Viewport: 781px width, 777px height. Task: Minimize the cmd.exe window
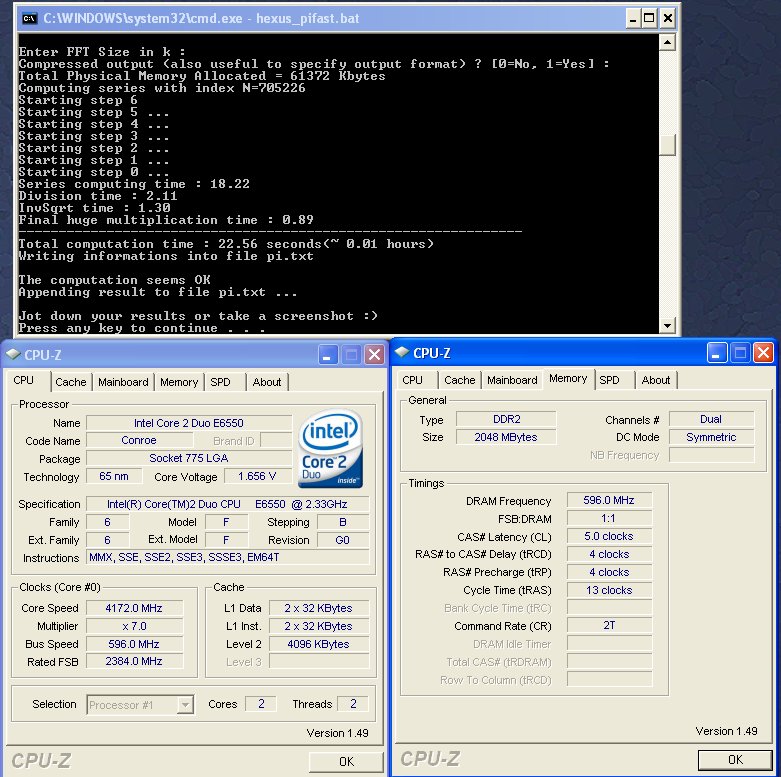click(633, 19)
